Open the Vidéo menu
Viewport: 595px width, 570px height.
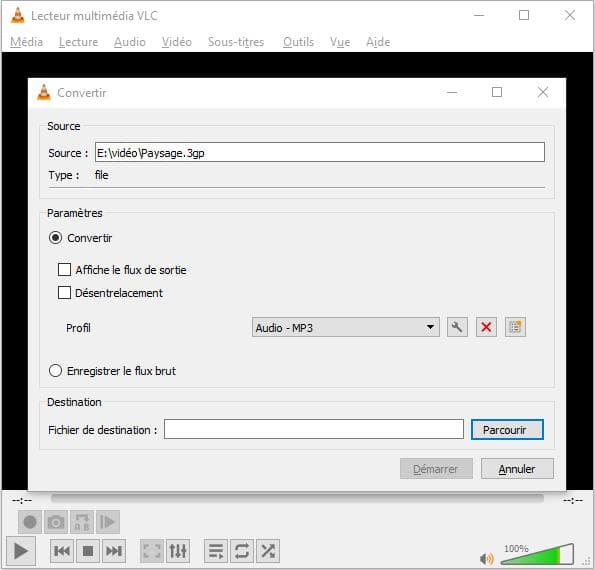click(176, 42)
